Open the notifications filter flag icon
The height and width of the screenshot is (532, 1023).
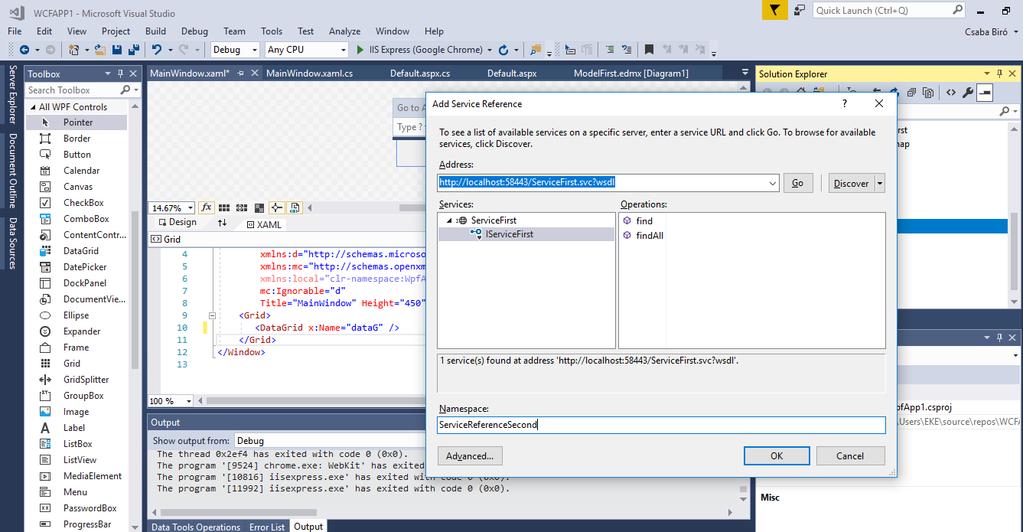[x=774, y=10]
